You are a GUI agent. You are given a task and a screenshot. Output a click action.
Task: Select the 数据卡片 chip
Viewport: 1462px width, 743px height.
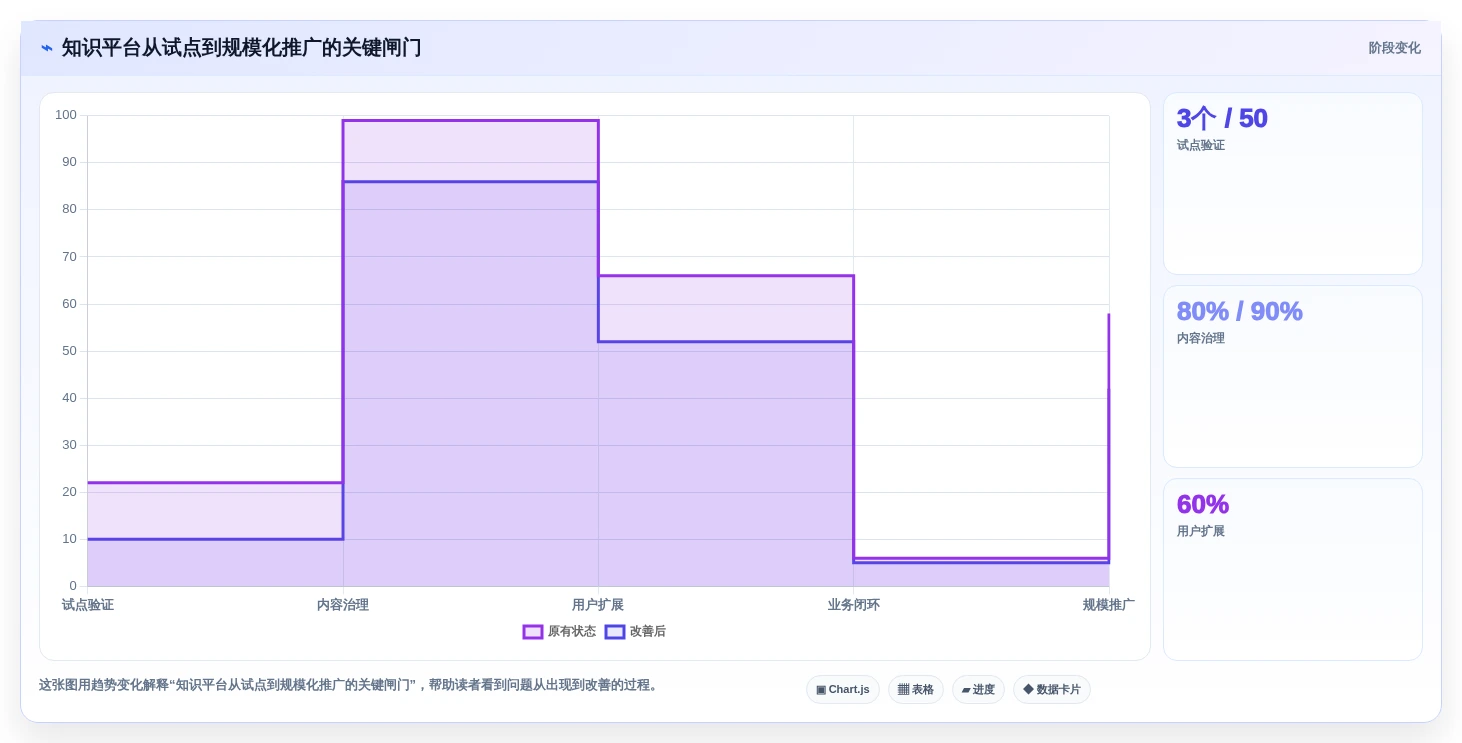1052,689
